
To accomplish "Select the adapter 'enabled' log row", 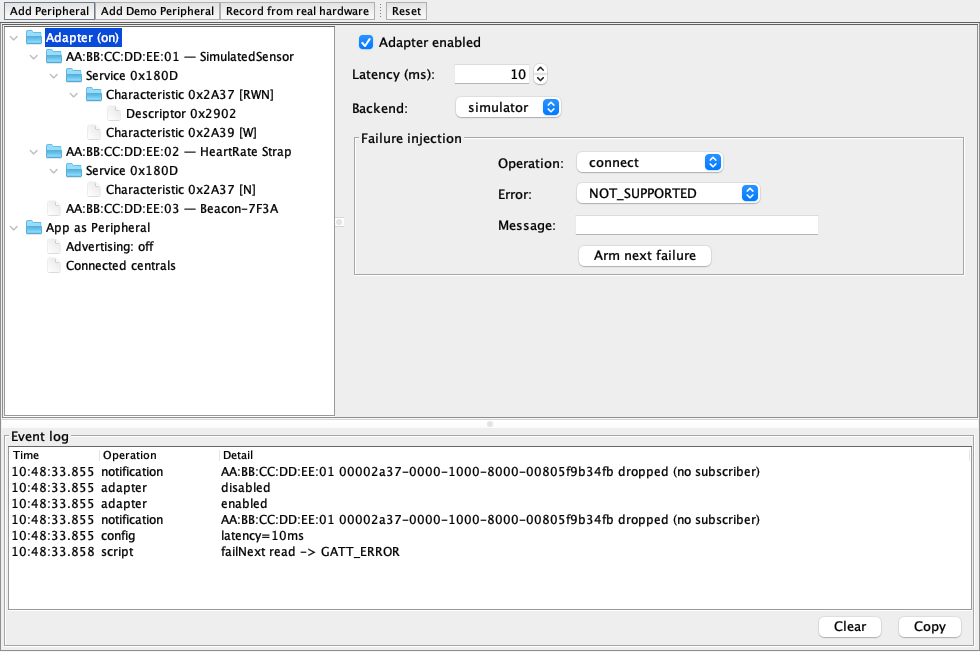I will (x=490, y=504).
